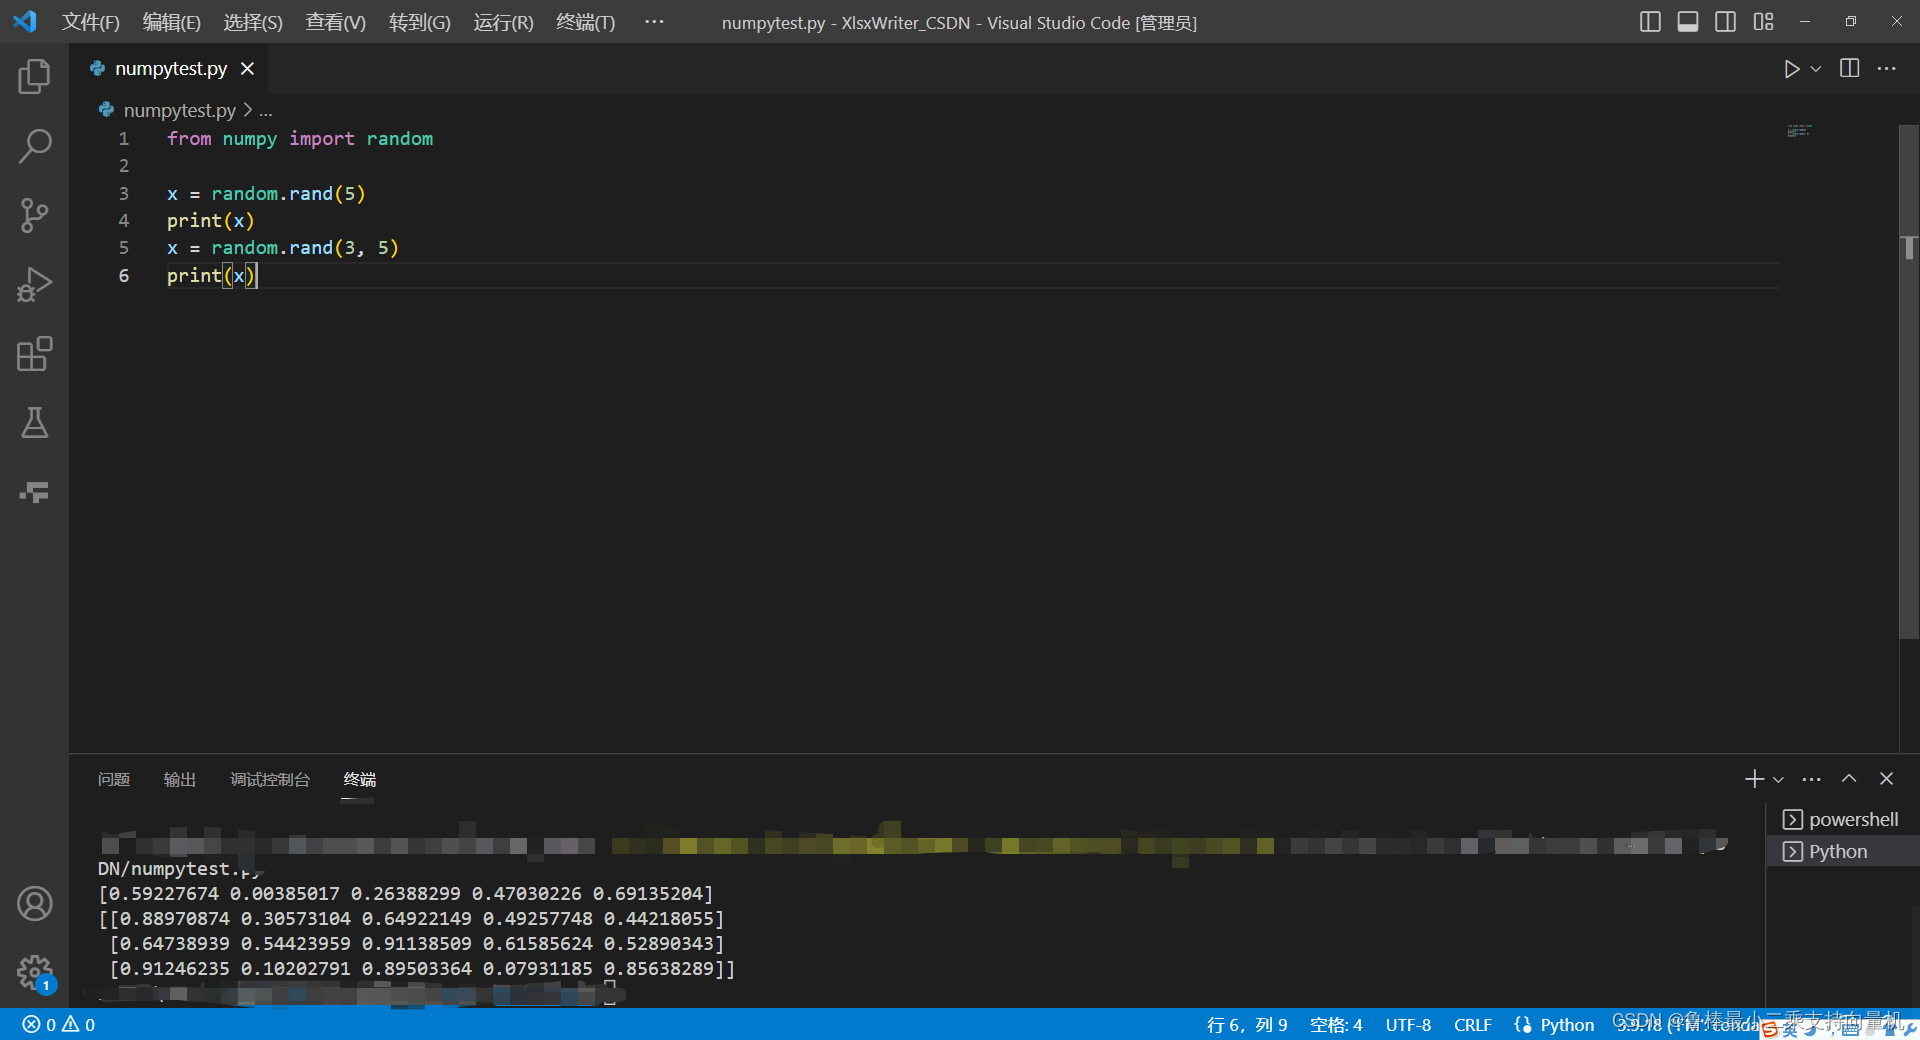Viewport: 1920px width, 1040px height.
Task: Click the Run Python File play button
Action: click(x=1791, y=69)
